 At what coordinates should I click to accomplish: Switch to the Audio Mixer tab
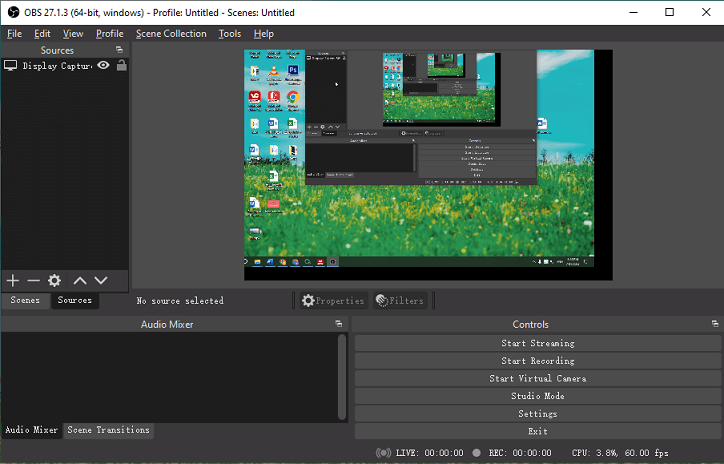(31, 430)
